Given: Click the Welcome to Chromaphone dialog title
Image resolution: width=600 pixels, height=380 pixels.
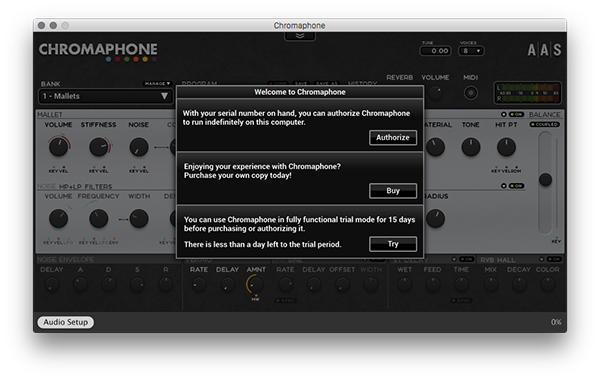Looking at the screenshot, I should tap(300, 92).
